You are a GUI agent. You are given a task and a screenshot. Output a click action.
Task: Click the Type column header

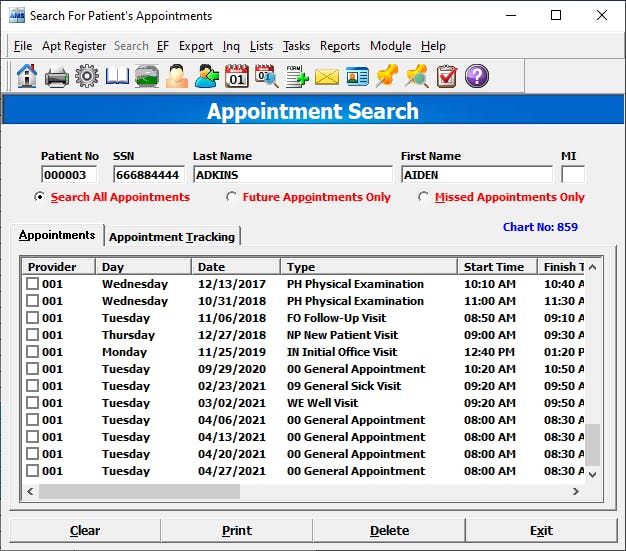369,267
